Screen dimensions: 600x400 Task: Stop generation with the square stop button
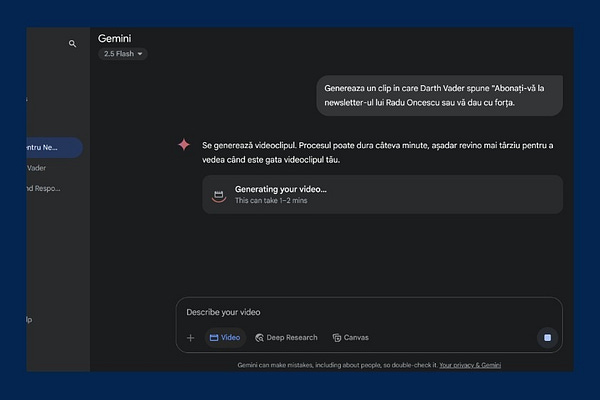coord(548,338)
